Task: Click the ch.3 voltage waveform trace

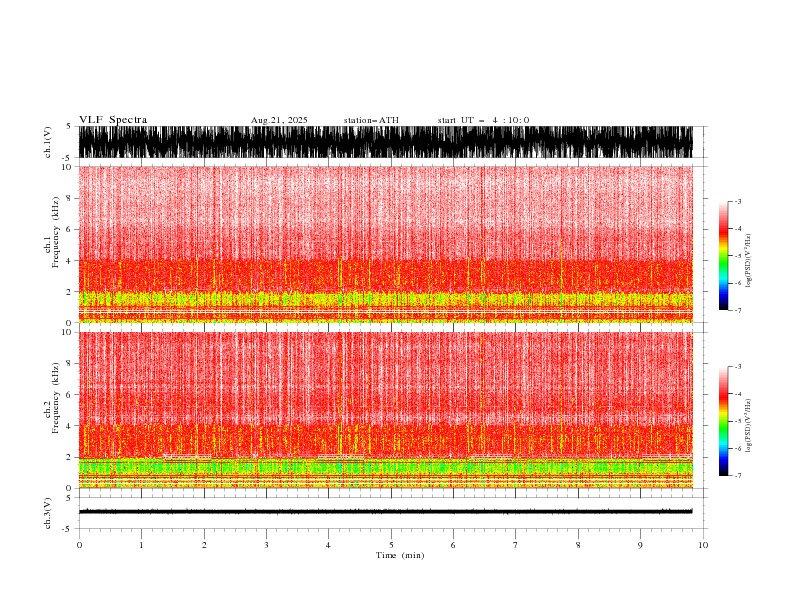Action: point(386,512)
